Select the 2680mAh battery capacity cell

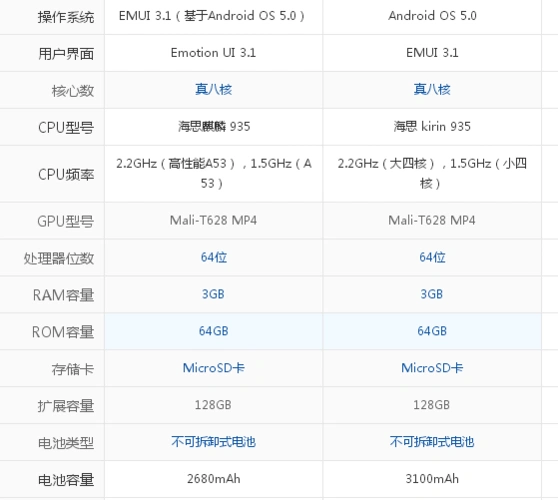click(214, 479)
